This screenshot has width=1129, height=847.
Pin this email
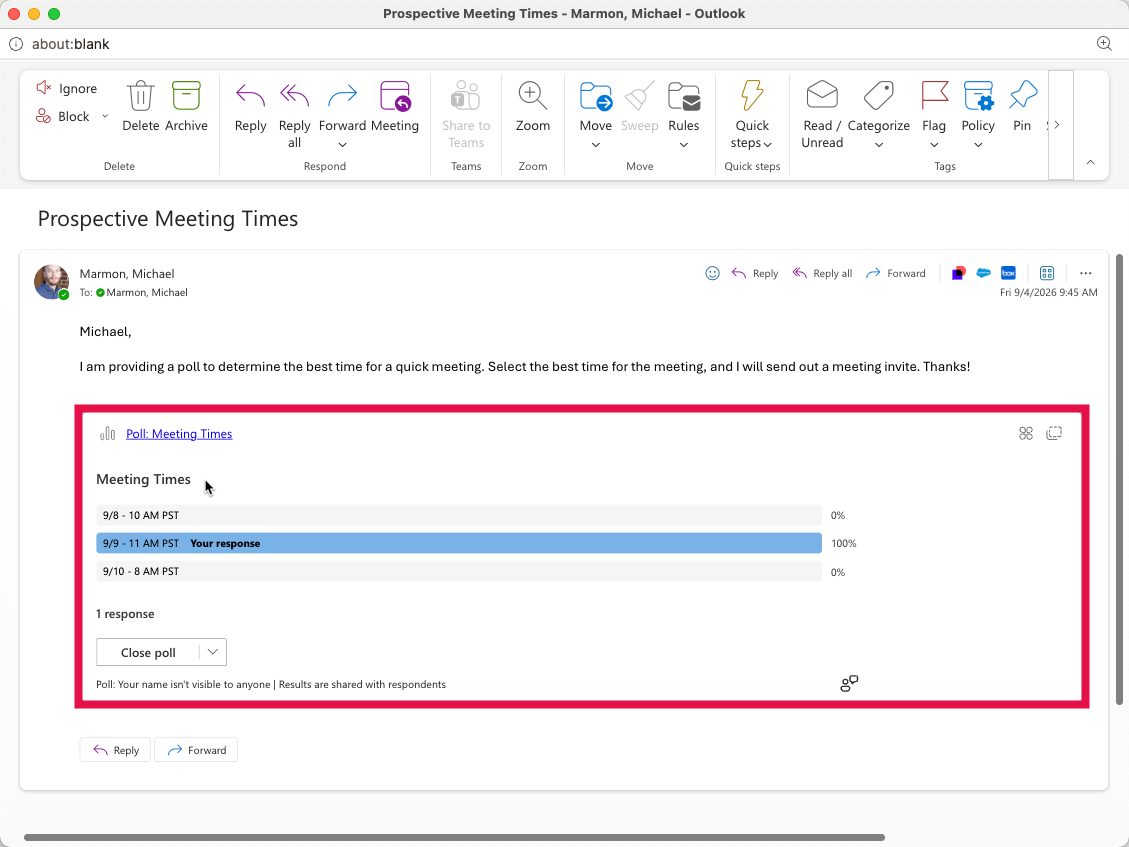coord(1022,106)
